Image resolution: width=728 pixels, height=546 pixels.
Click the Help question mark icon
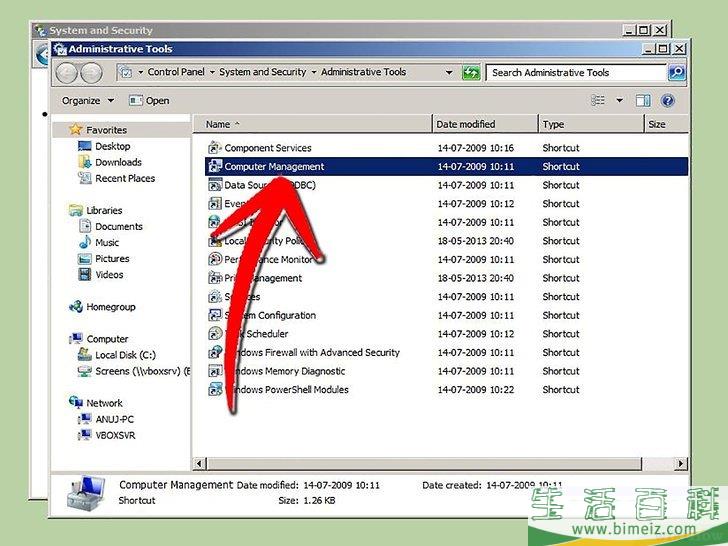(668, 100)
